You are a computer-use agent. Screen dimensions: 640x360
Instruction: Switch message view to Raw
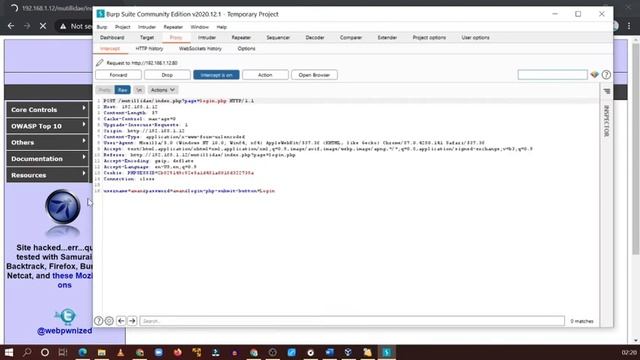122,90
